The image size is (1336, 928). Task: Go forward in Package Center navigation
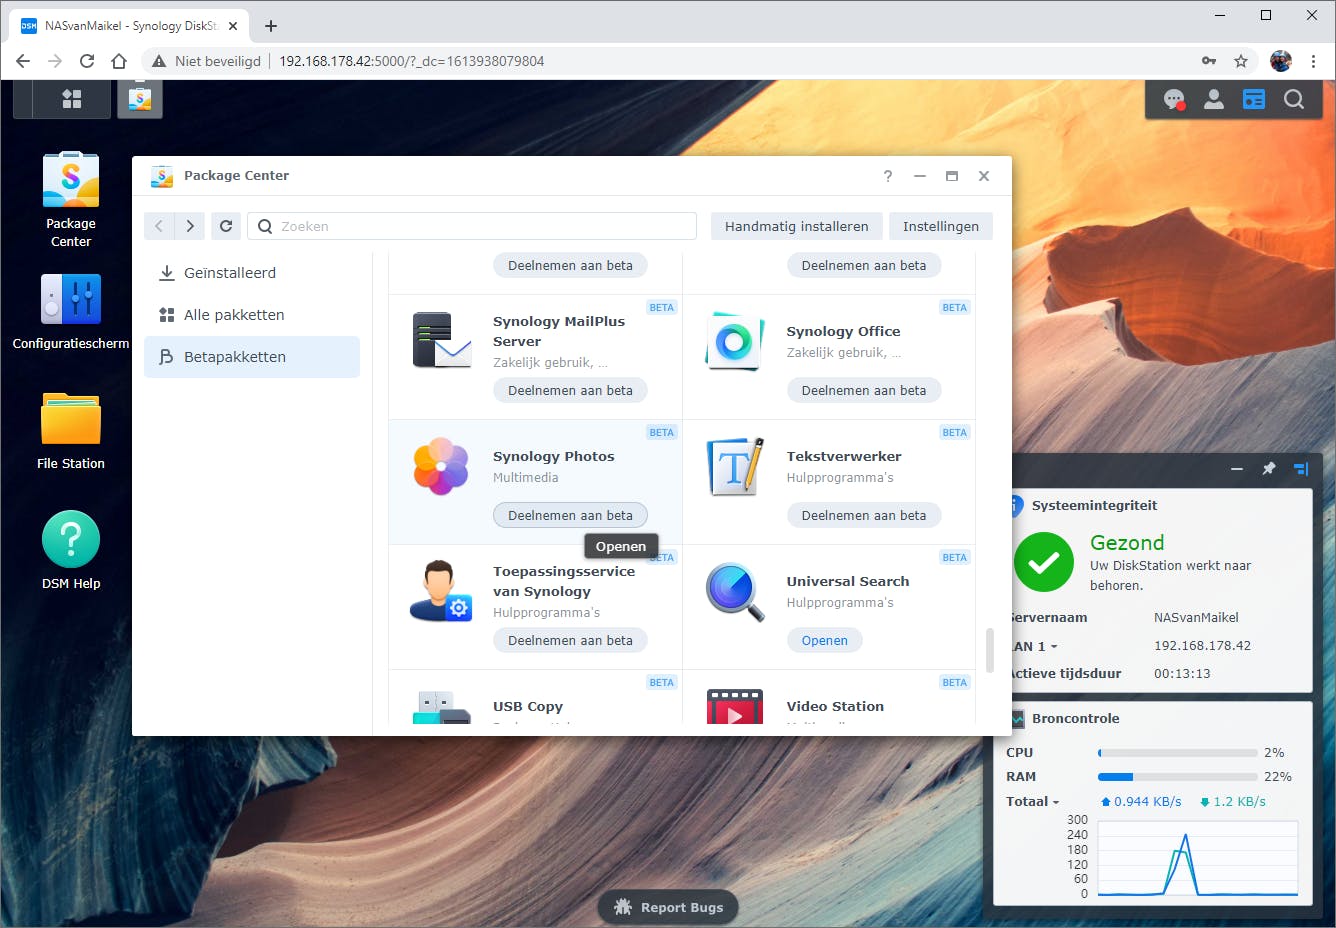click(190, 226)
